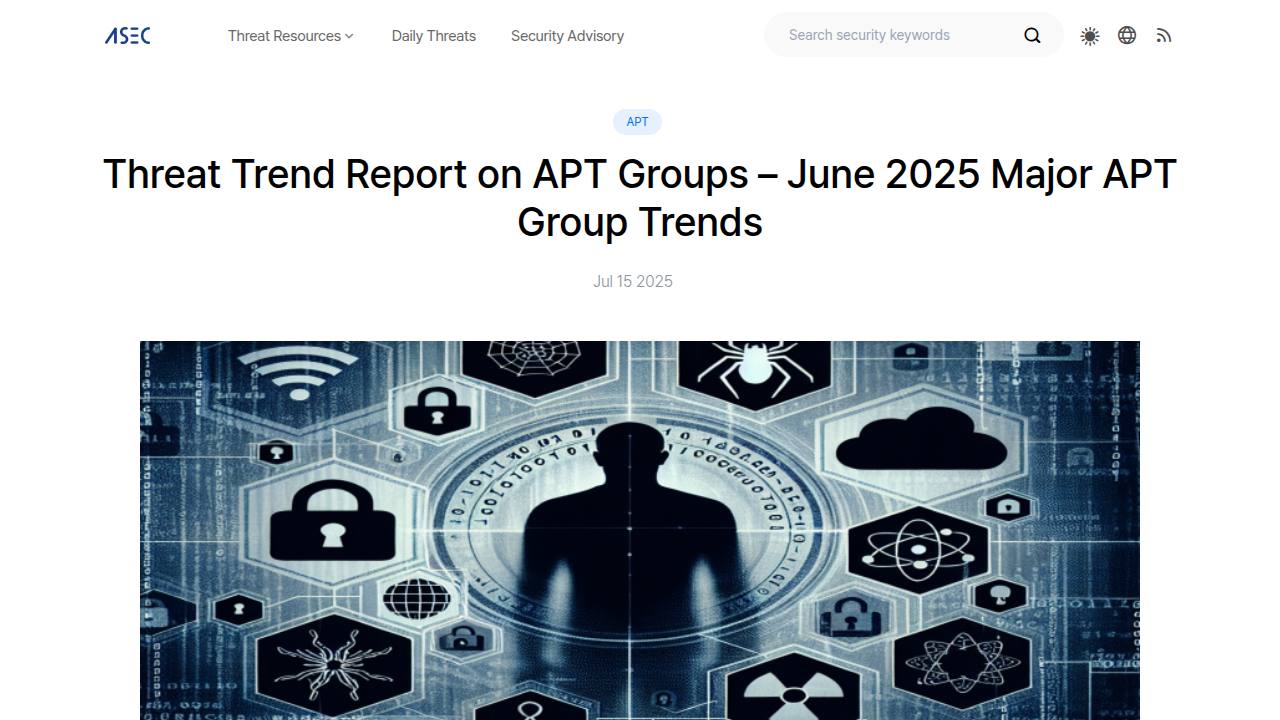Toggle light/dark theme sun icon
Screen dimensions: 1280x720
[1090, 36]
